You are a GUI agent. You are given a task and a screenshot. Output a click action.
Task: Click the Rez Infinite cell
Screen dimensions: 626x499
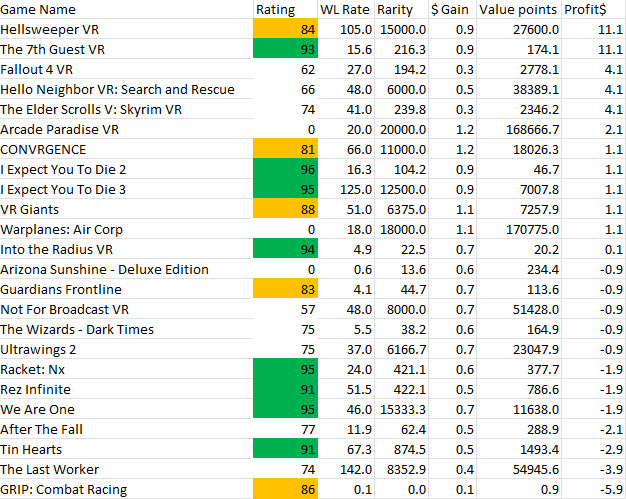tap(126, 389)
